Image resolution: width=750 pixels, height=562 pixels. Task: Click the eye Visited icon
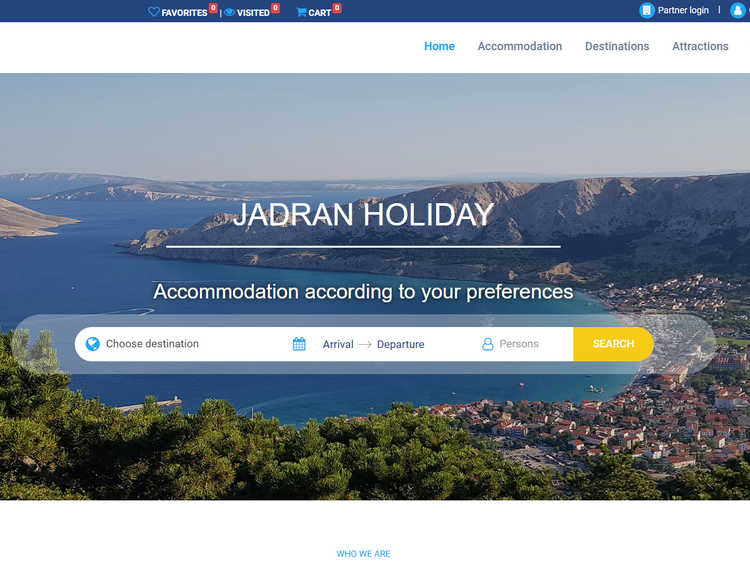point(229,12)
